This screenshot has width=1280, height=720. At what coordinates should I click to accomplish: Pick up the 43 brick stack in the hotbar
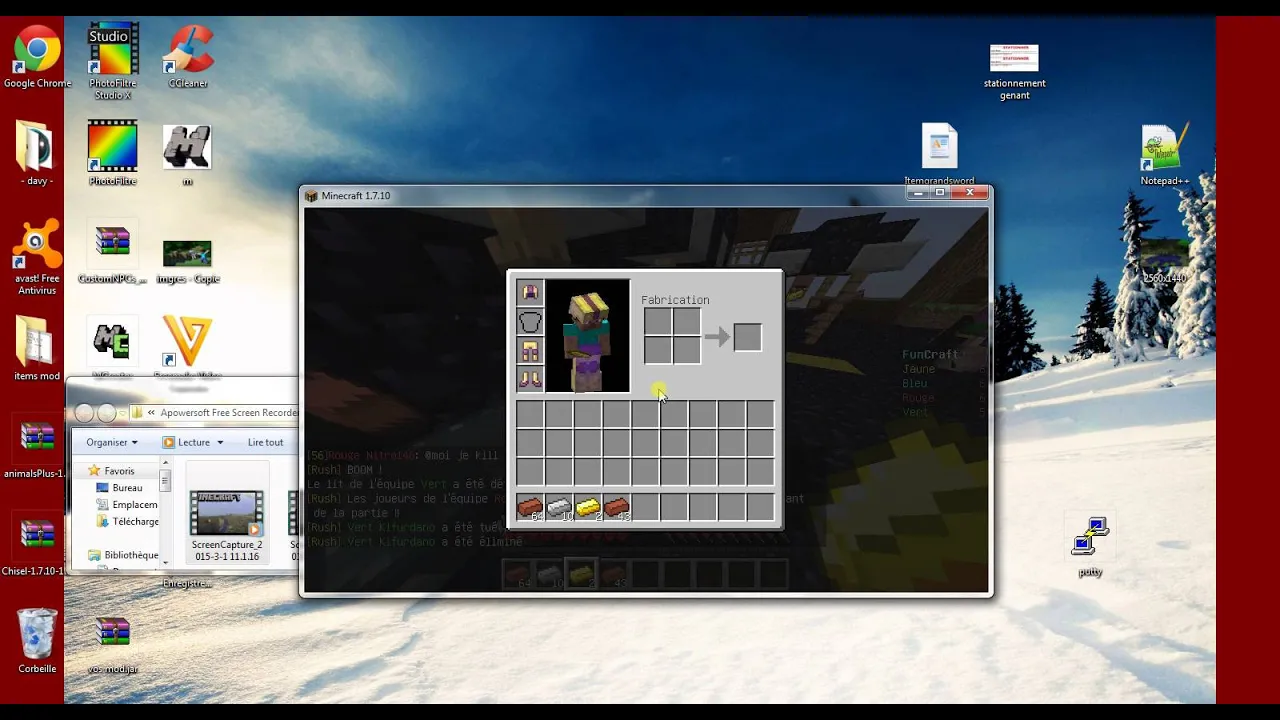pos(617,508)
